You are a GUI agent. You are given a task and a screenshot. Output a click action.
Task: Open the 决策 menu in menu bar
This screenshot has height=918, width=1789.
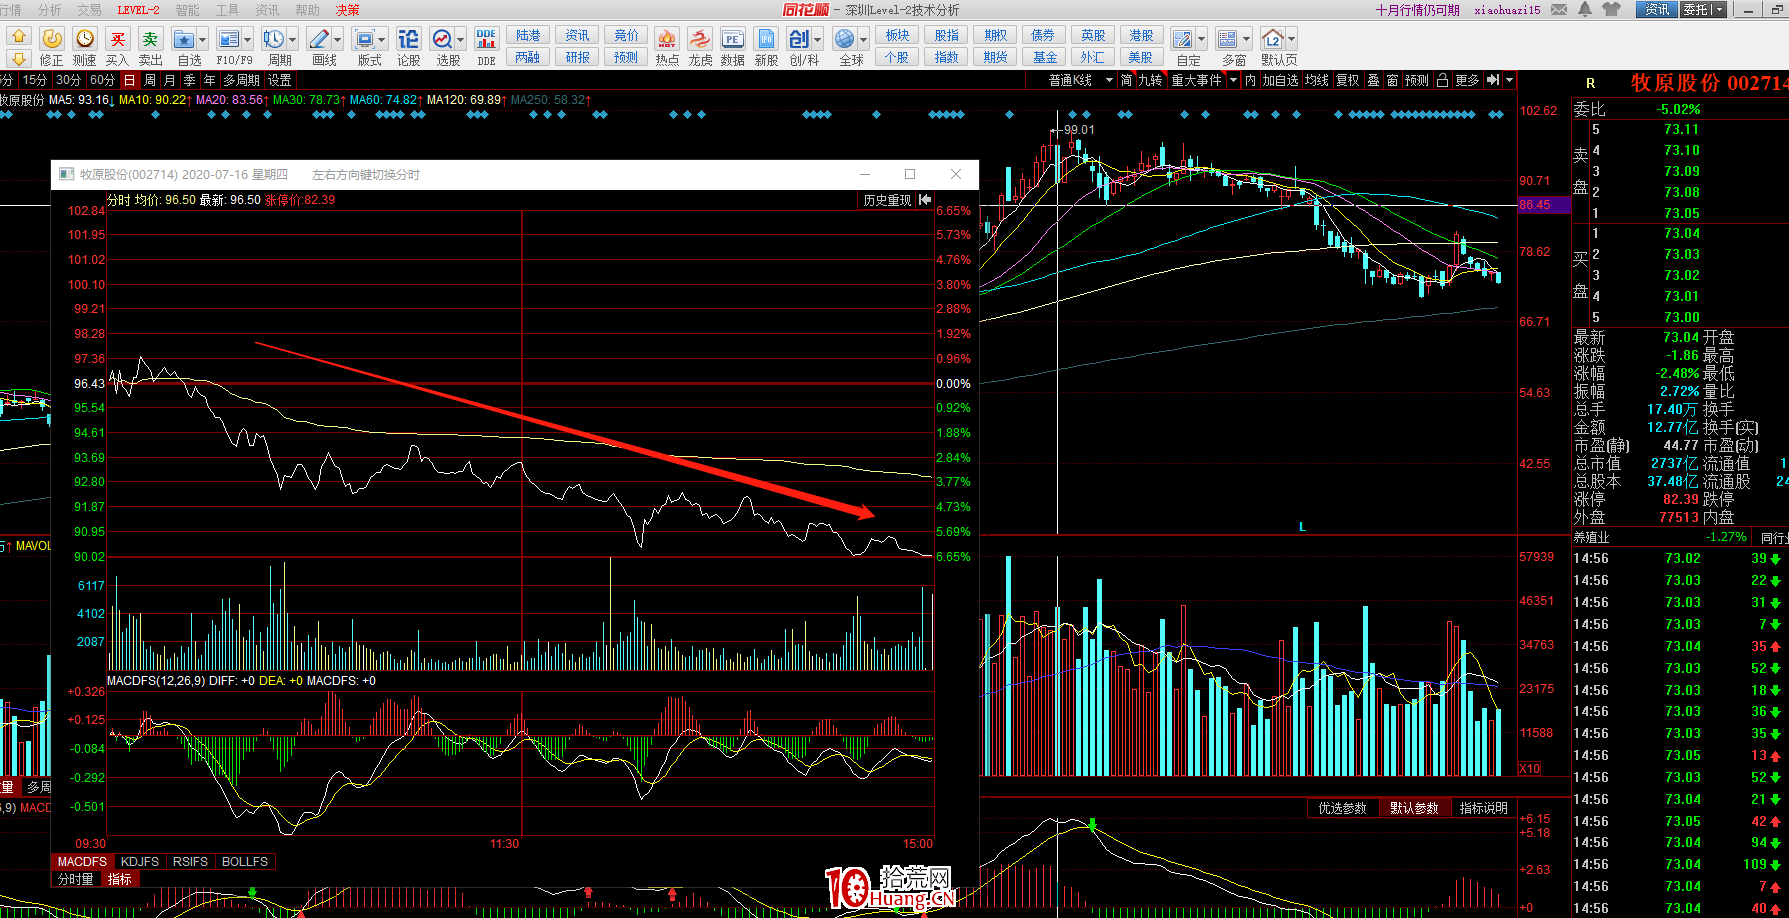coord(347,10)
